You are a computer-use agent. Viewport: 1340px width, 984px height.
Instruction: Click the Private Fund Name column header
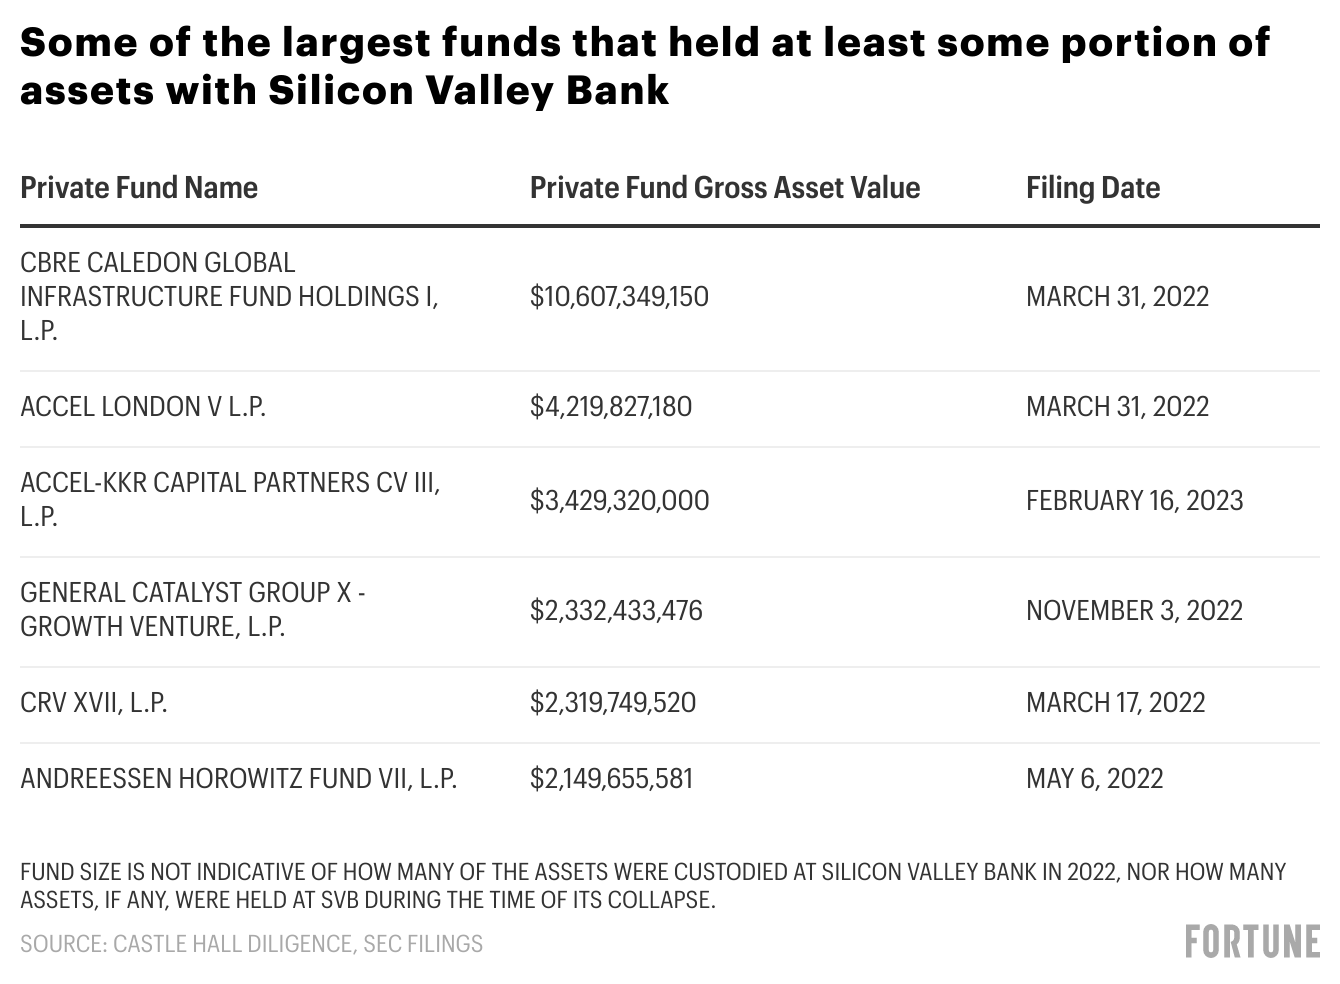pyautogui.click(x=139, y=188)
